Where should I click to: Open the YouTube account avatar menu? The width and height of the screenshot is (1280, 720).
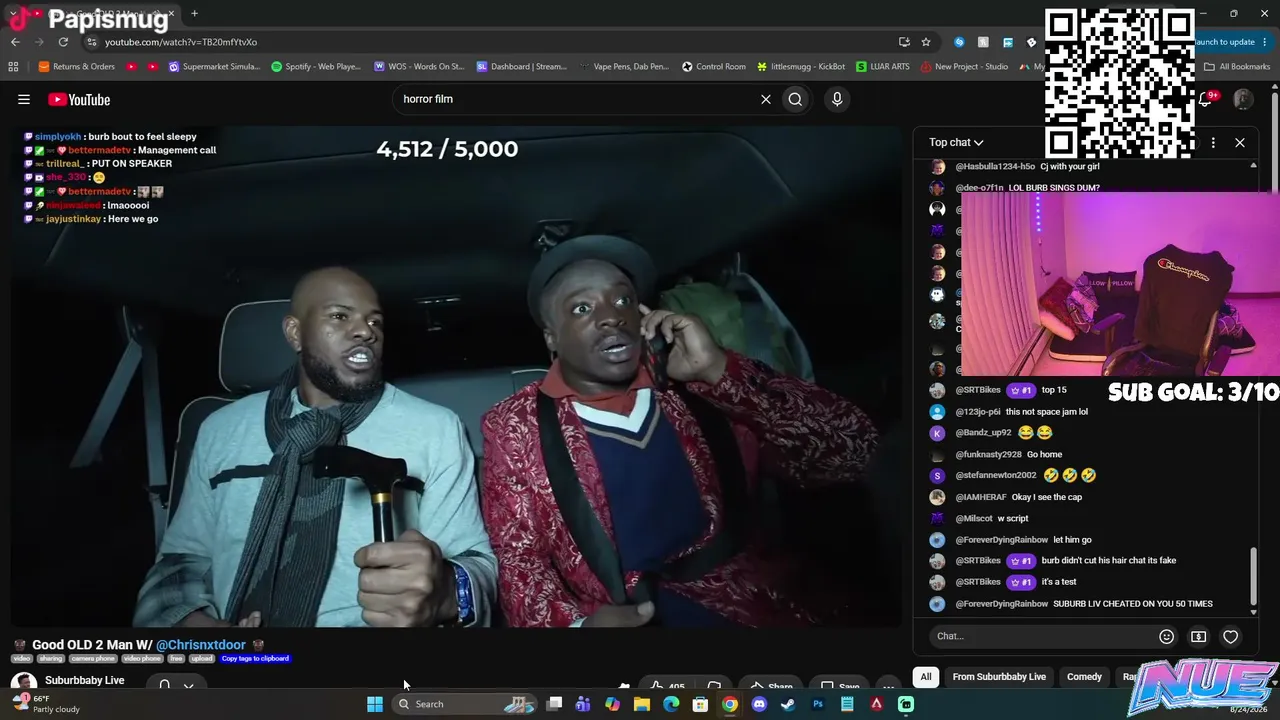[x=1243, y=99]
